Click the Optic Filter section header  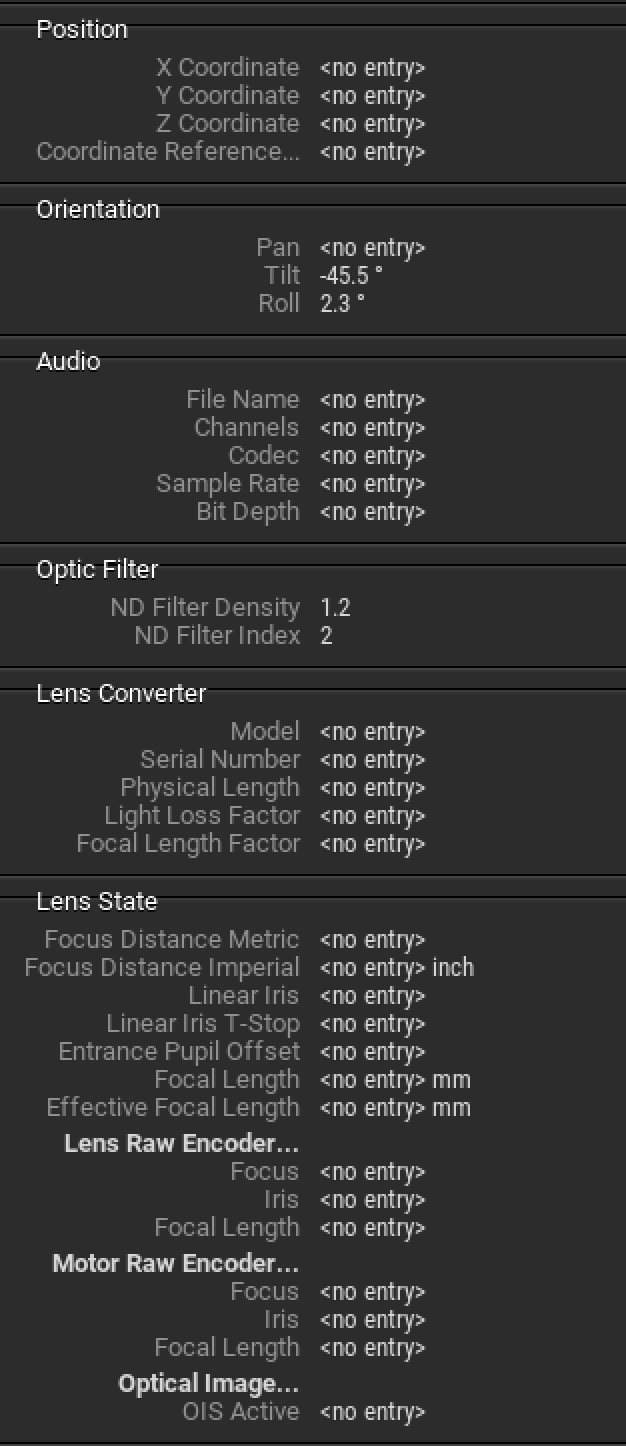click(97, 569)
